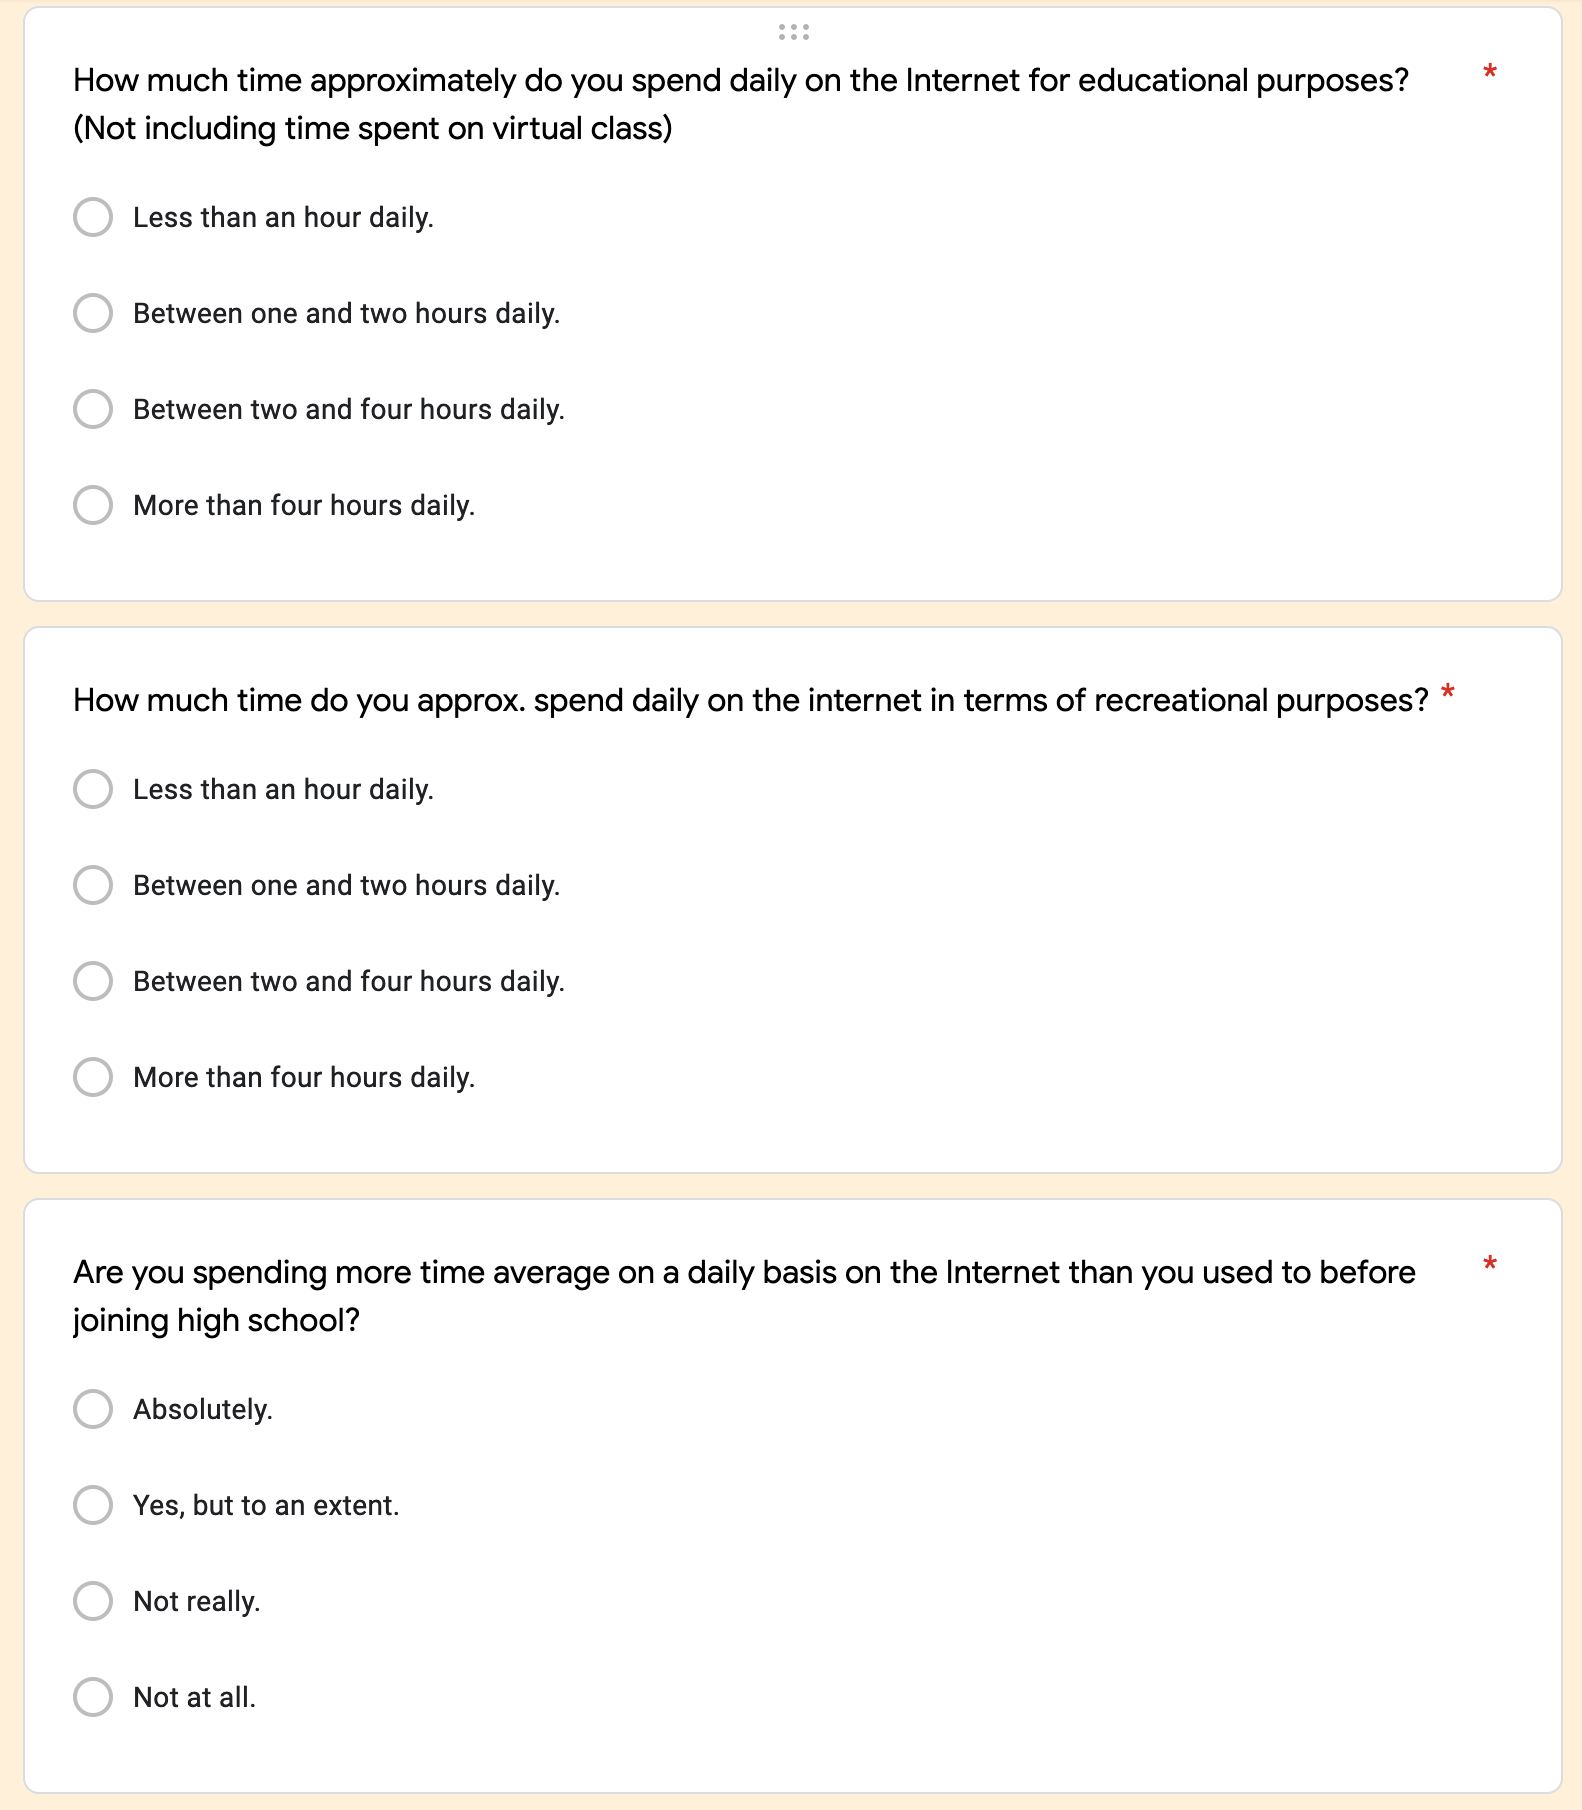Select 'Less than an hour daily' for recreational use
This screenshot has height=1810, width=1582.
click(93, 789)
